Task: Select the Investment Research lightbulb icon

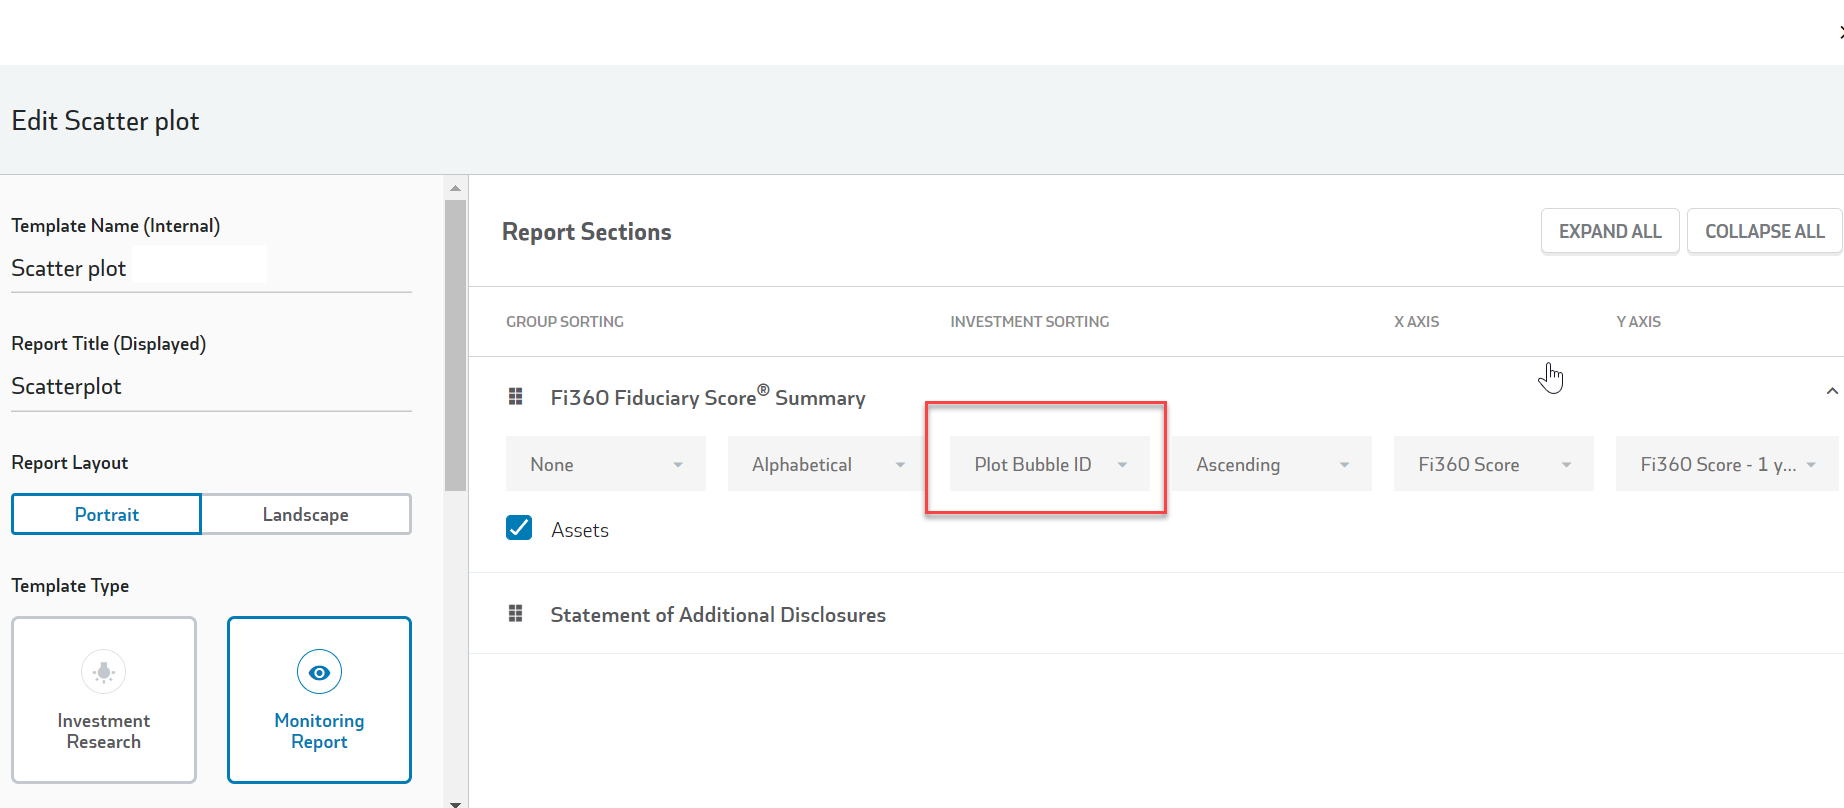Action: point(104,672)
